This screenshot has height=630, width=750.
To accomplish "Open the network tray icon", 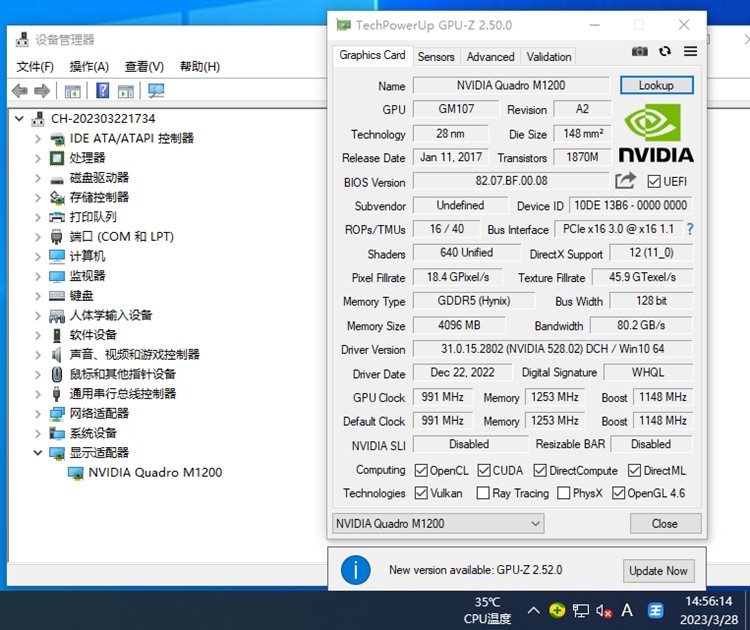I will [581, 610].
